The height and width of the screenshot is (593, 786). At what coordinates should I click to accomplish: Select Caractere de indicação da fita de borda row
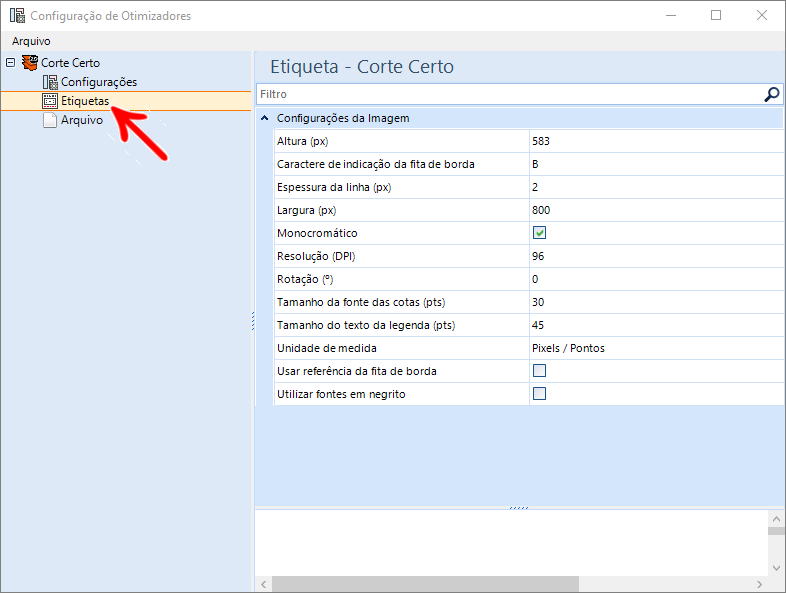[375, 164]
